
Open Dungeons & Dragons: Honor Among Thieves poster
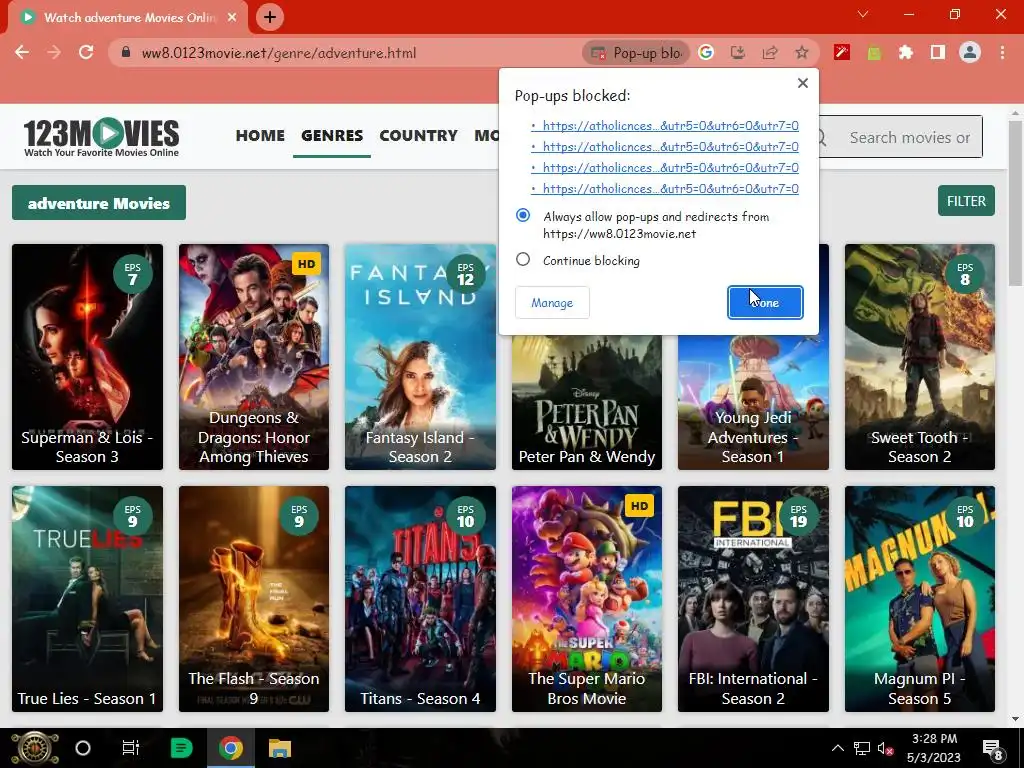[254, 357]
